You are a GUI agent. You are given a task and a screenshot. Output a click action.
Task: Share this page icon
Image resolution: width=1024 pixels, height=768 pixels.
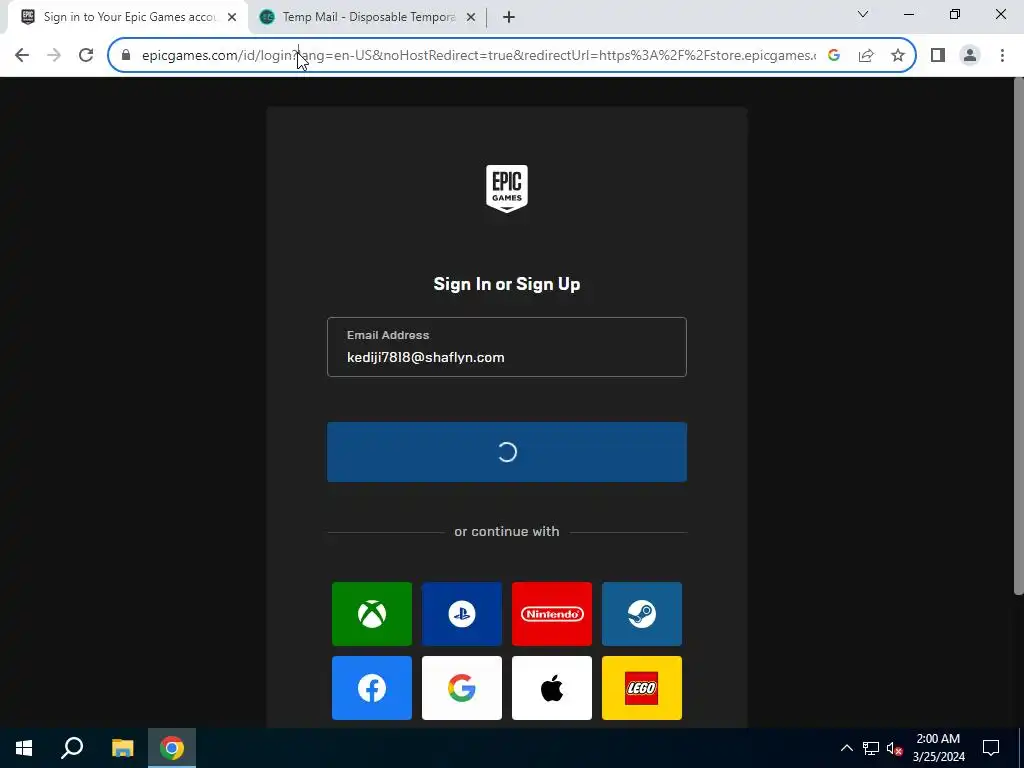click(x=866, y=55)
